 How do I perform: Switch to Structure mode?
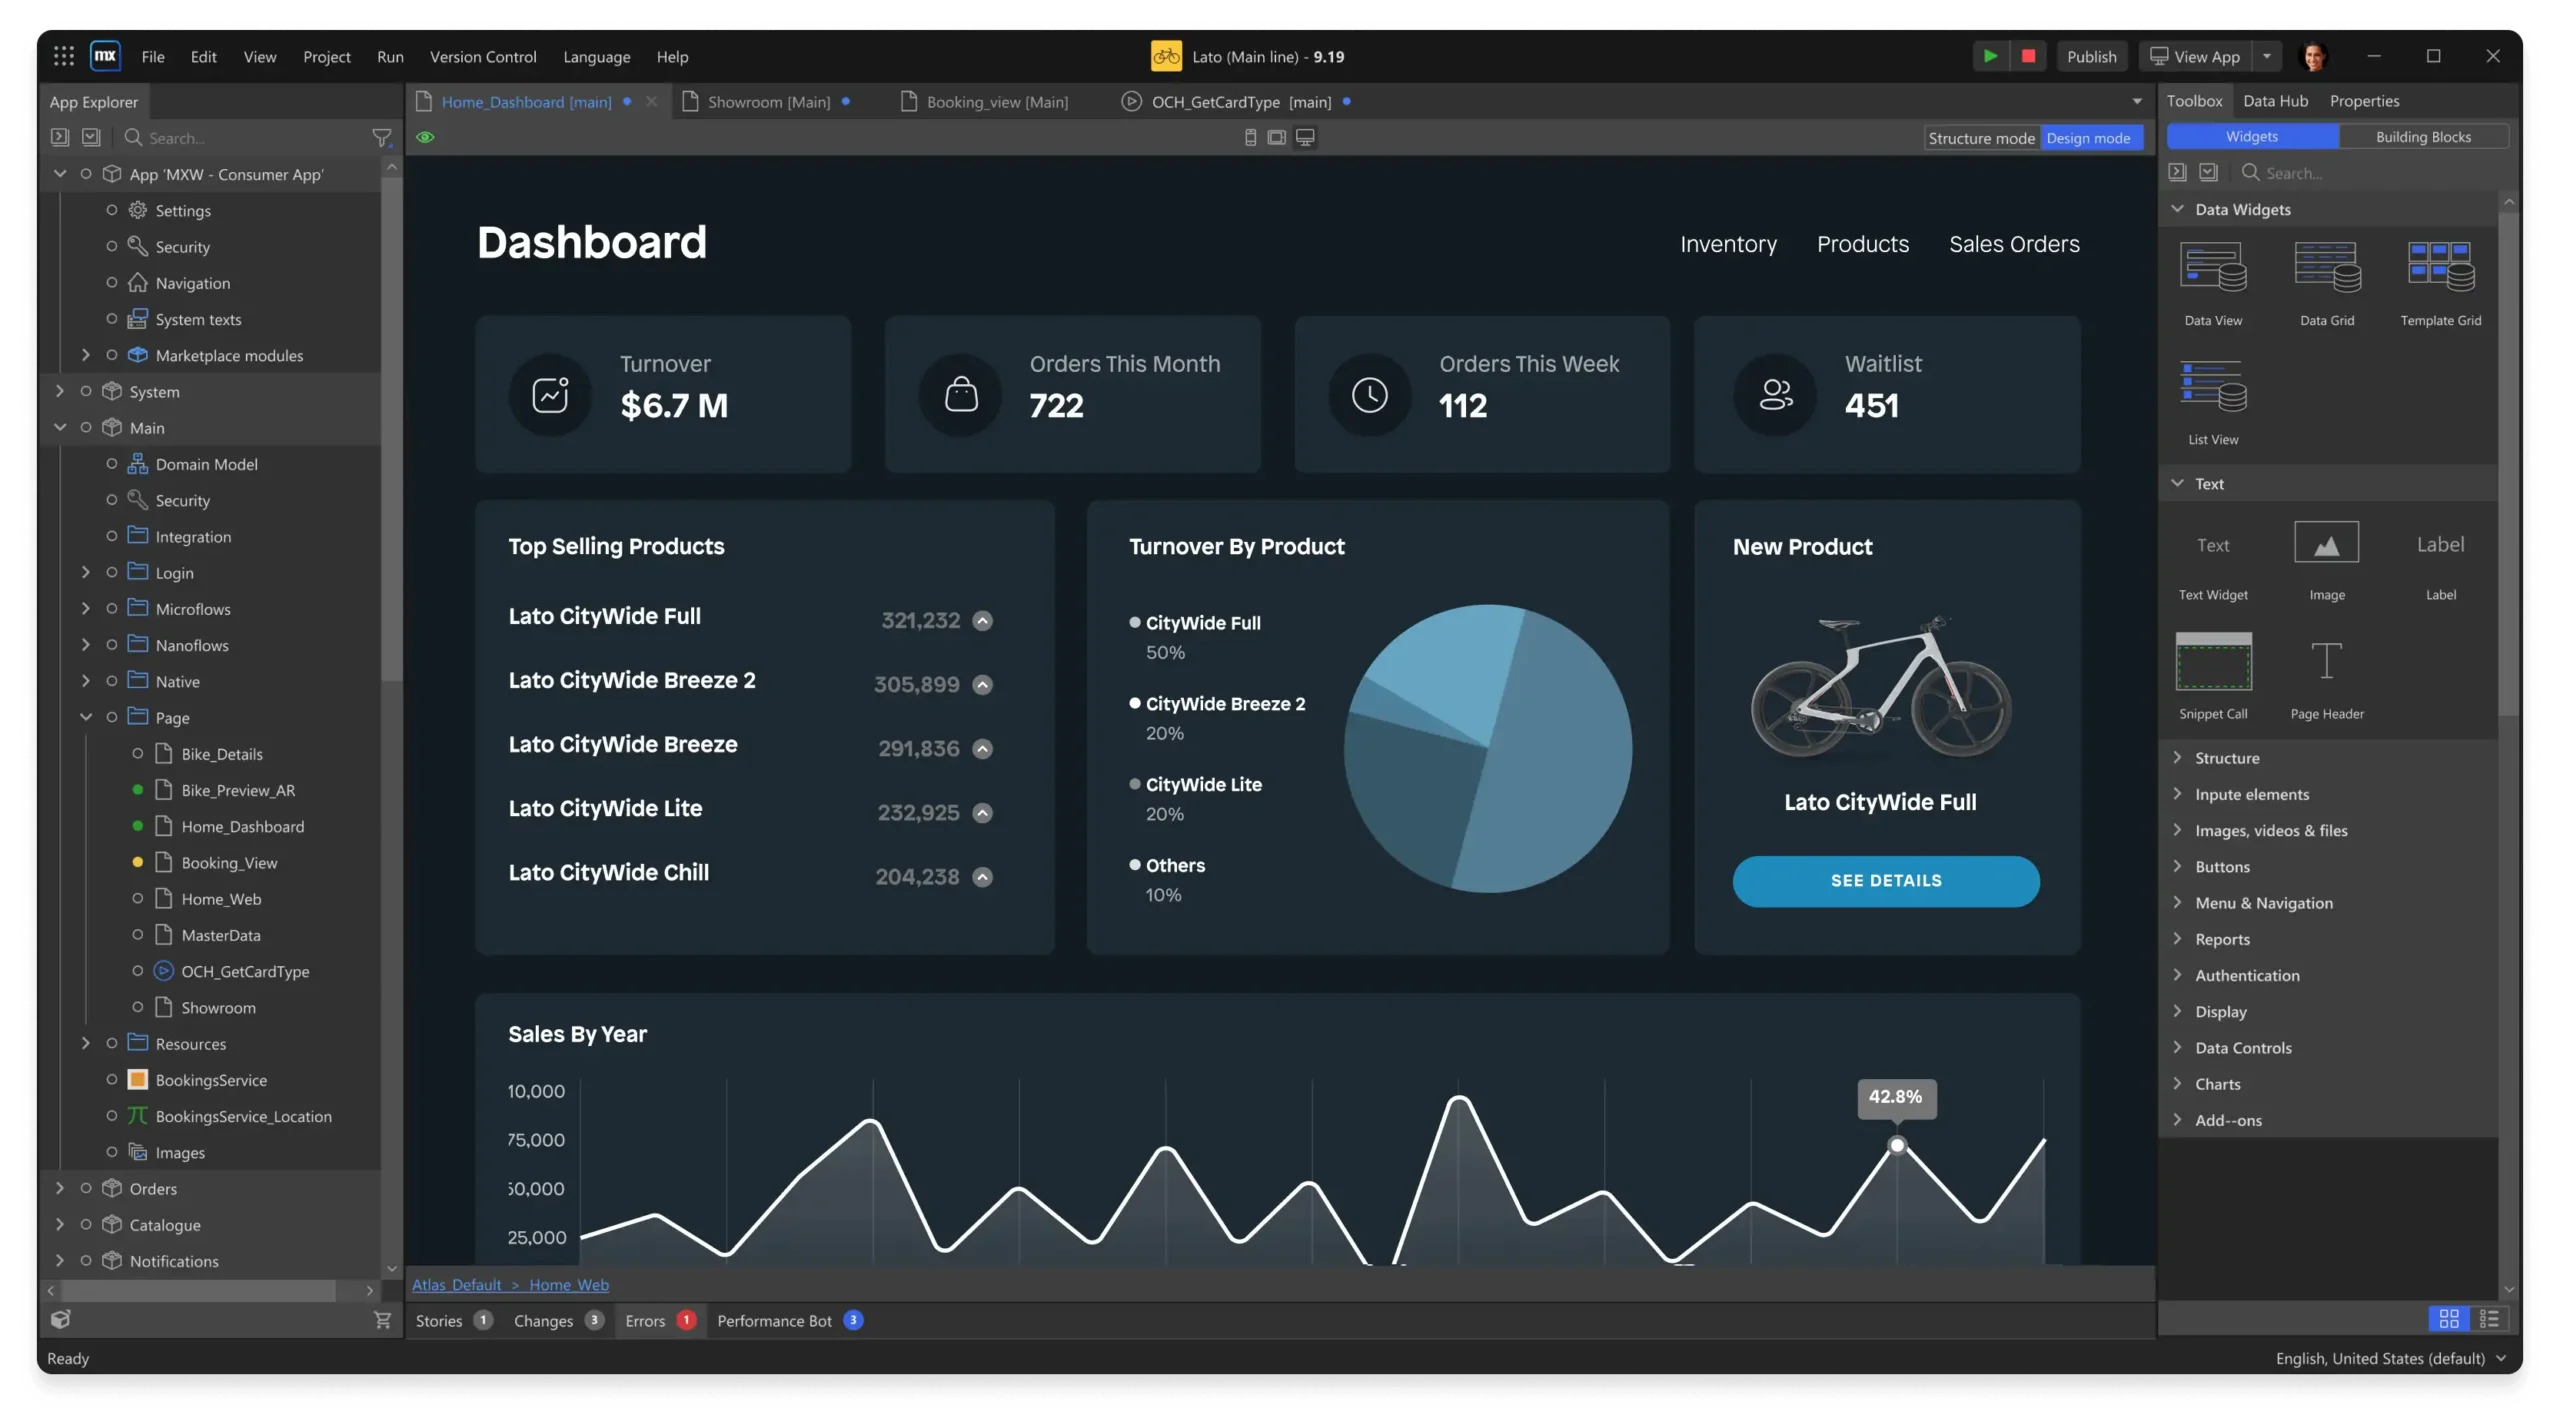coord(1982,138)
